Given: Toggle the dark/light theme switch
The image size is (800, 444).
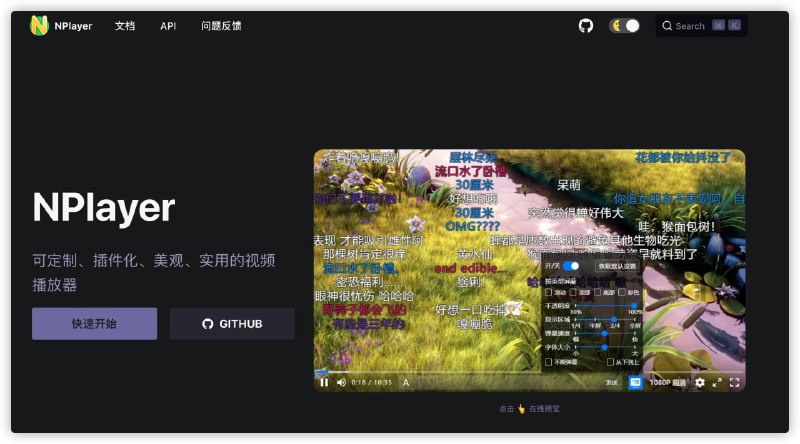Looking at the screenshot, I should (624, 26).
